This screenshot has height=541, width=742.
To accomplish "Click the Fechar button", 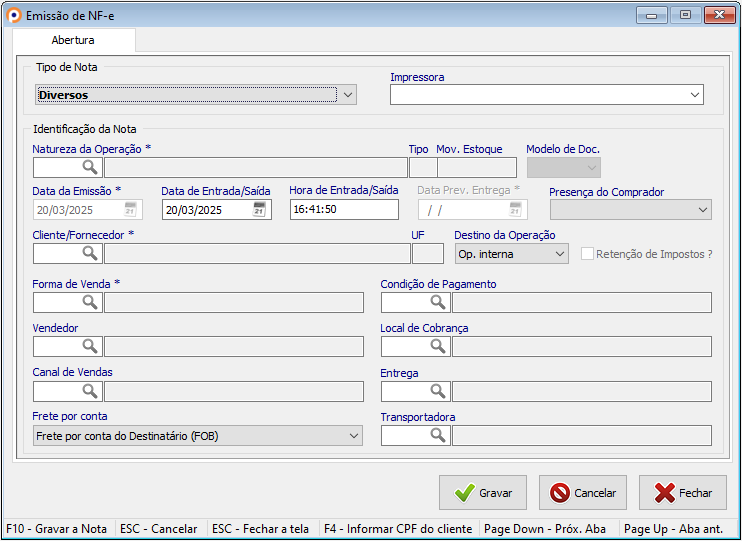I will [683, 493].
